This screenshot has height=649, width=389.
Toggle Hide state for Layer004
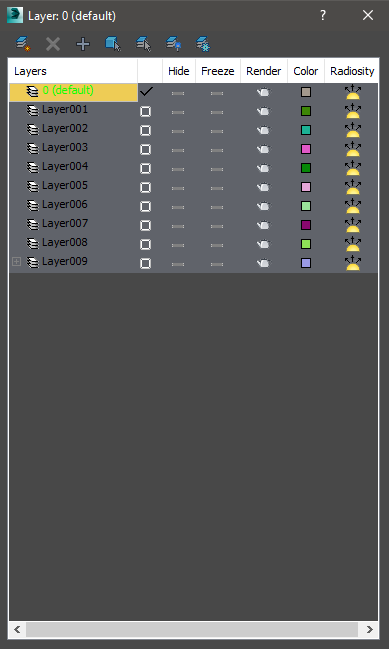coord(178,169)
